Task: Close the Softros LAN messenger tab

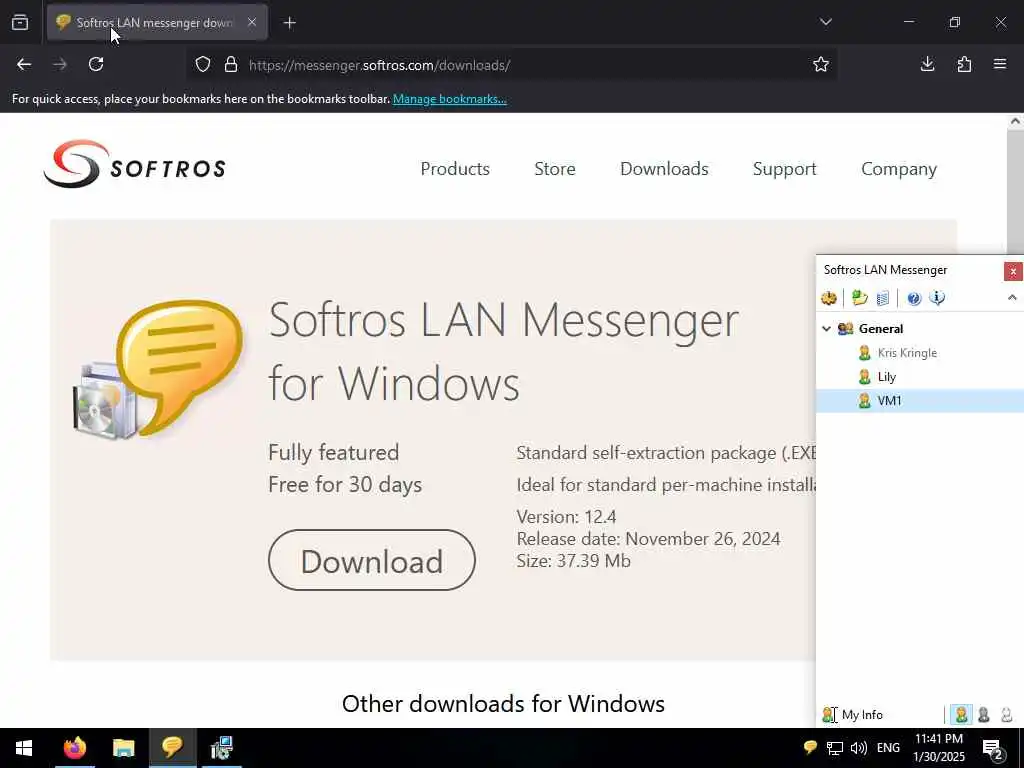Action: pos(252,22)
